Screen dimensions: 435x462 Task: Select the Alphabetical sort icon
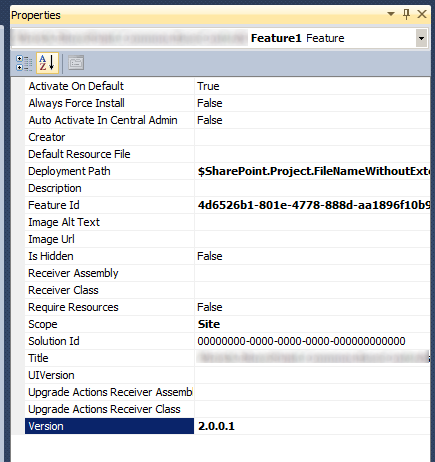[47, 63]
